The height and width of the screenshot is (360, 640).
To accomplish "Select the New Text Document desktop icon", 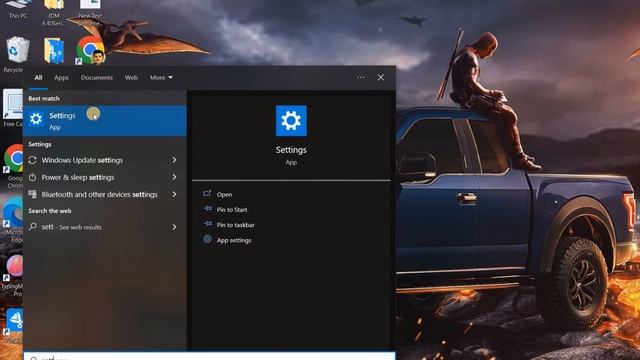I will click(x=90, y=13).
